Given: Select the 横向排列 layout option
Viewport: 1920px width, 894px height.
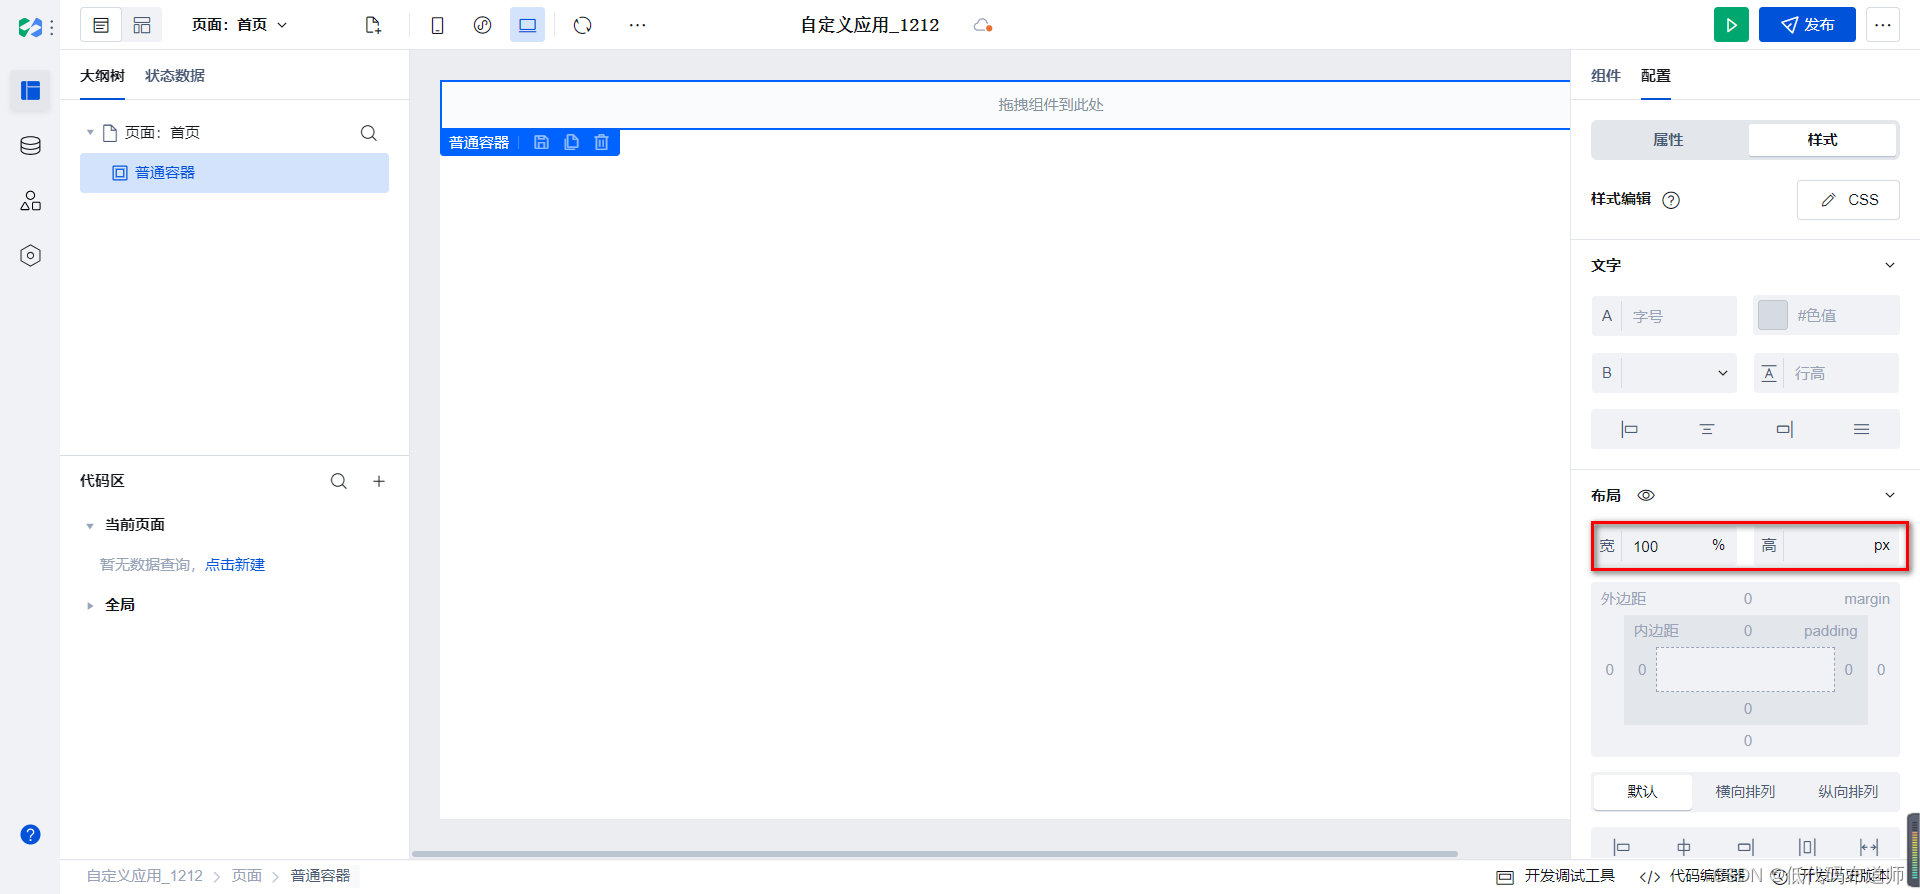Looking at the screenshot, I should [1745, 792].
